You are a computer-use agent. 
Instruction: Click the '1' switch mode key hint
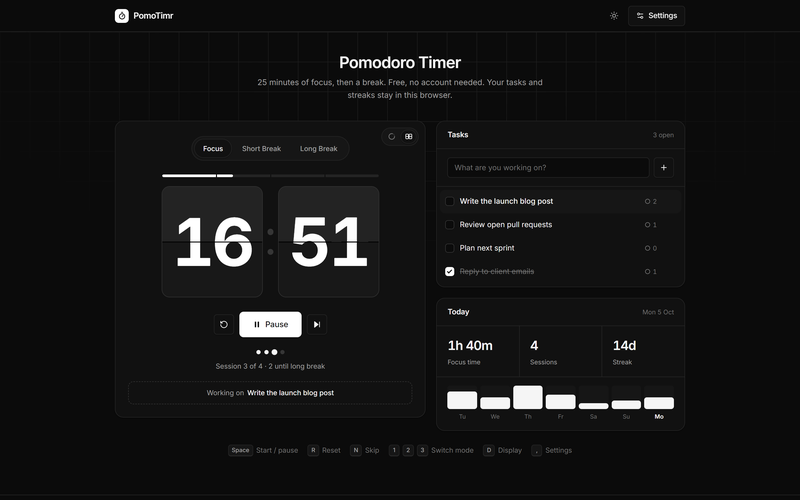[394, 451]
